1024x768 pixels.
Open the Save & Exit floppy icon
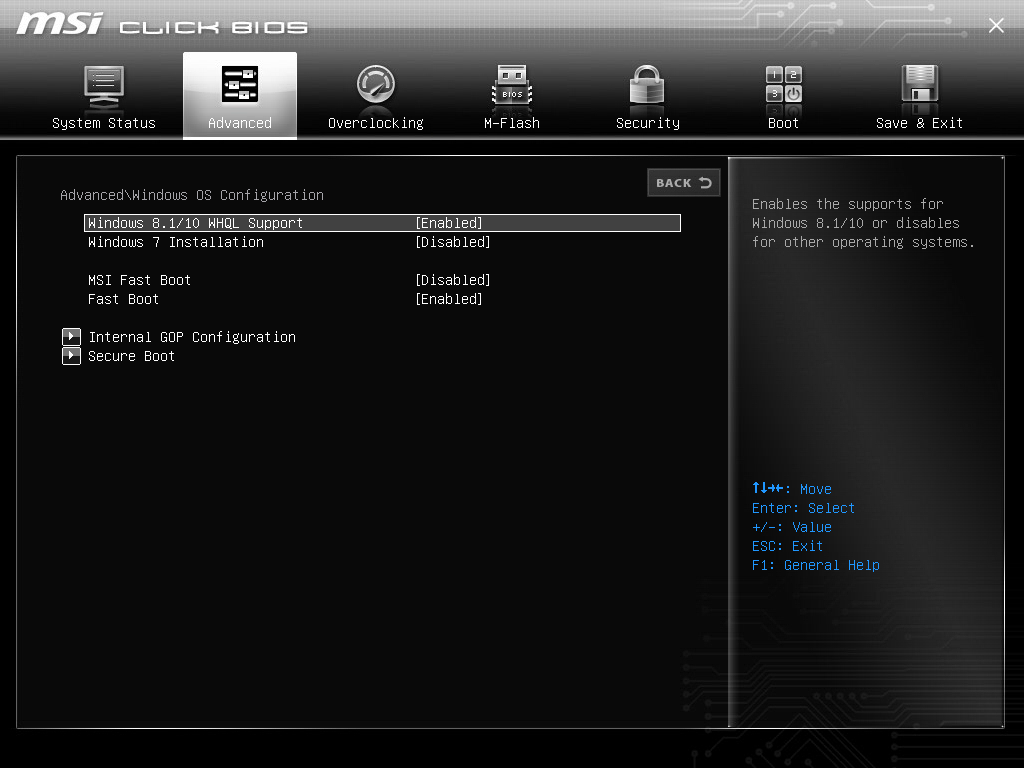[920, 84]
